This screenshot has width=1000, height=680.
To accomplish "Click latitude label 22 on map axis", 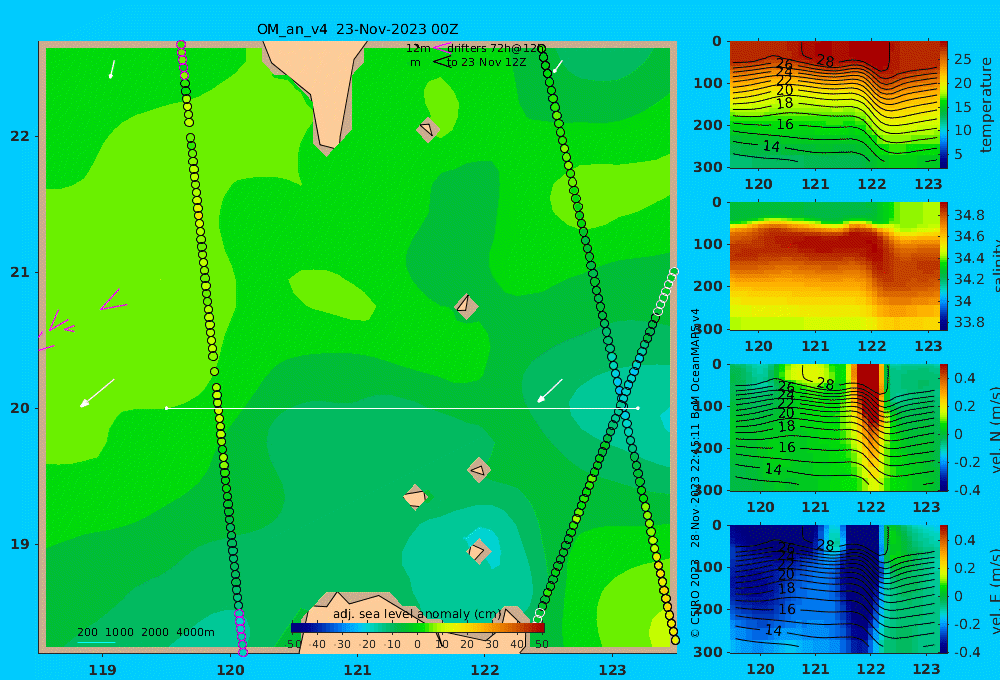I will point(20,136).
